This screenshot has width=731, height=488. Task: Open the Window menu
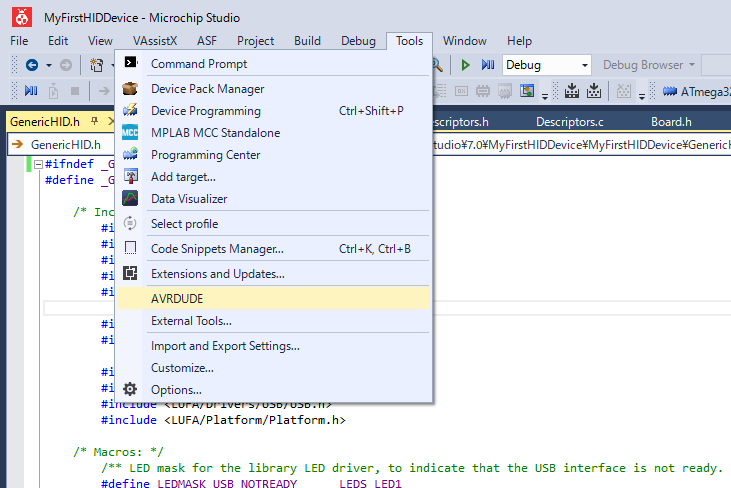pyautogui.click(x=464, y=41)
